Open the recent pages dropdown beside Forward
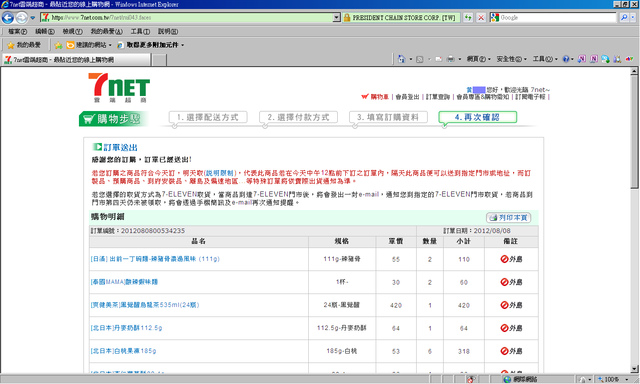640x384 pixels. click(33, 18)
